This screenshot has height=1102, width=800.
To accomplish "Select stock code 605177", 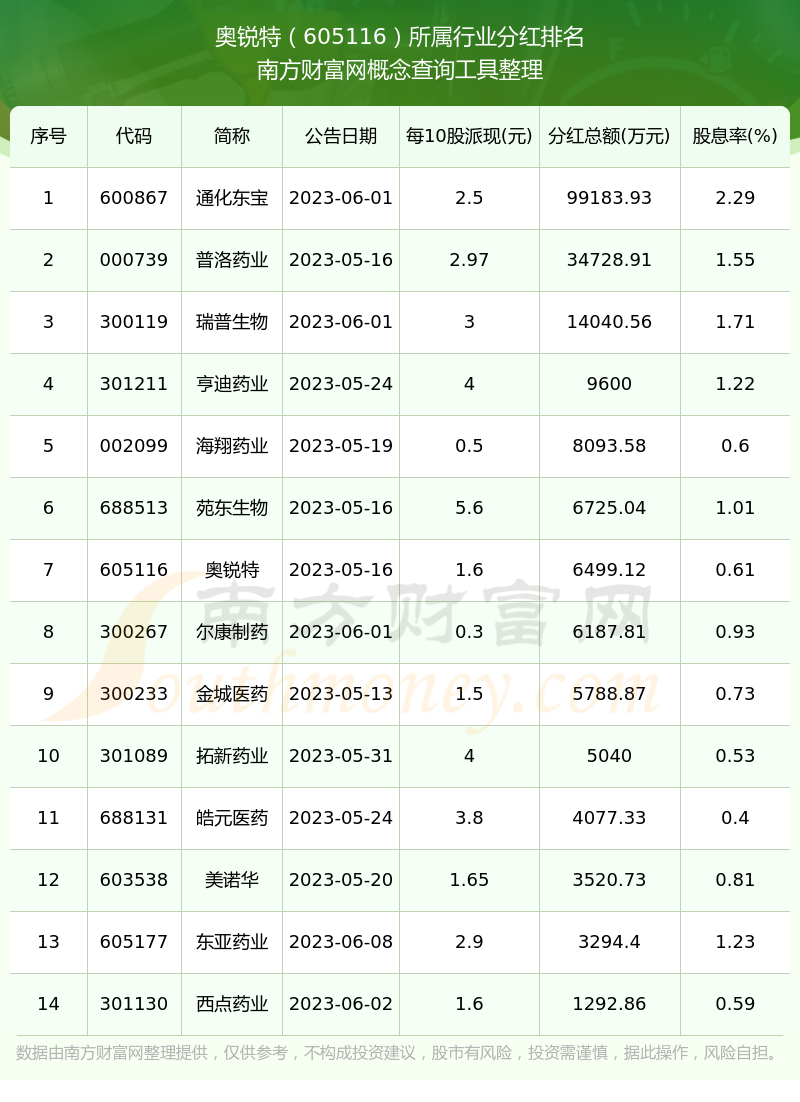I will coord(134,942).
